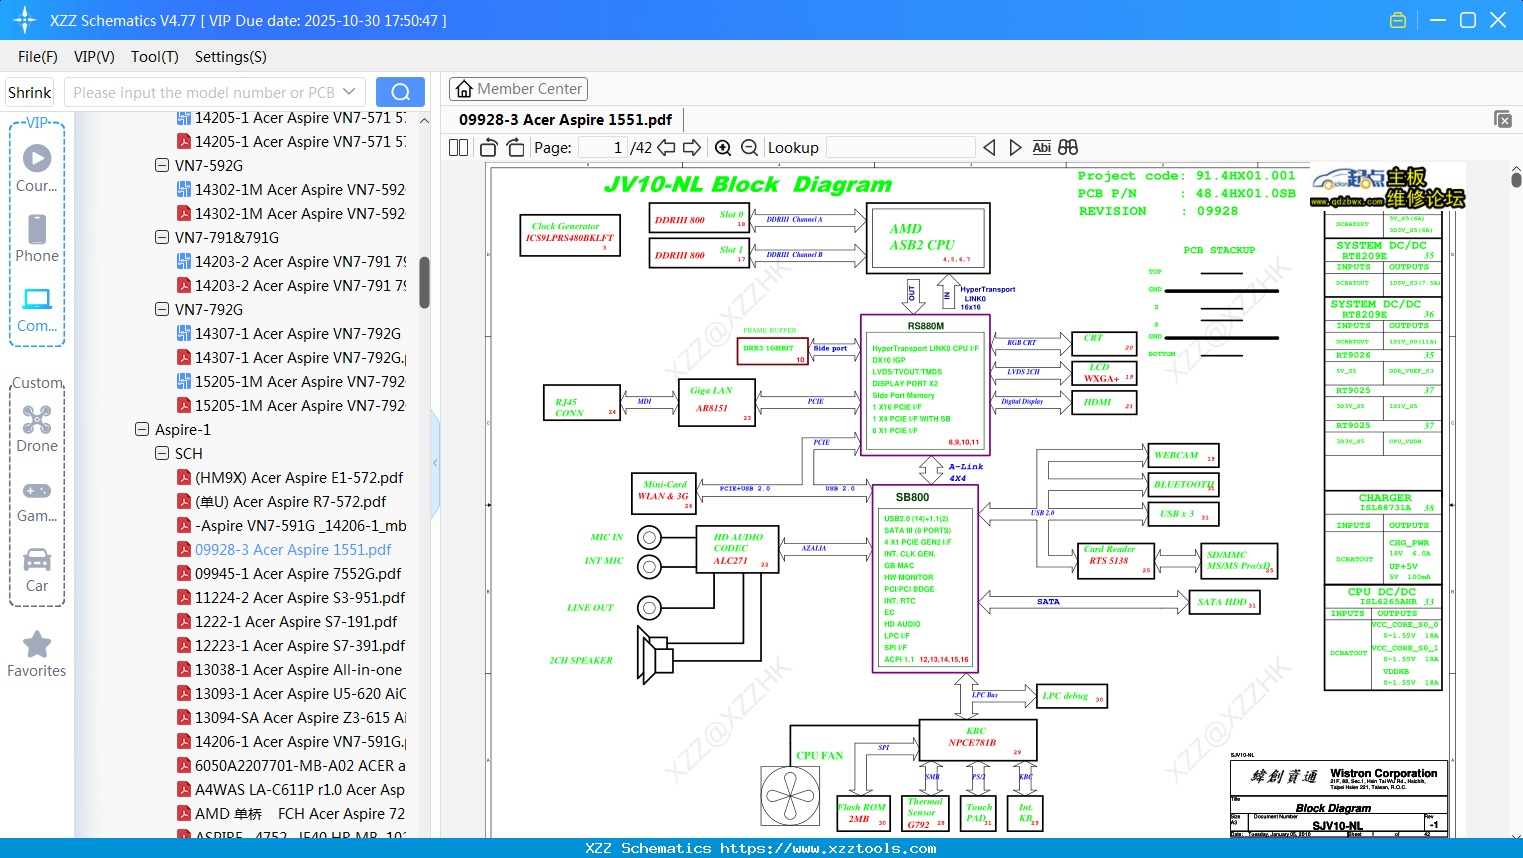Screen dimensions: 1523x858
Task: Close the document via top-right panel icon
Action: coord(1503,119)
